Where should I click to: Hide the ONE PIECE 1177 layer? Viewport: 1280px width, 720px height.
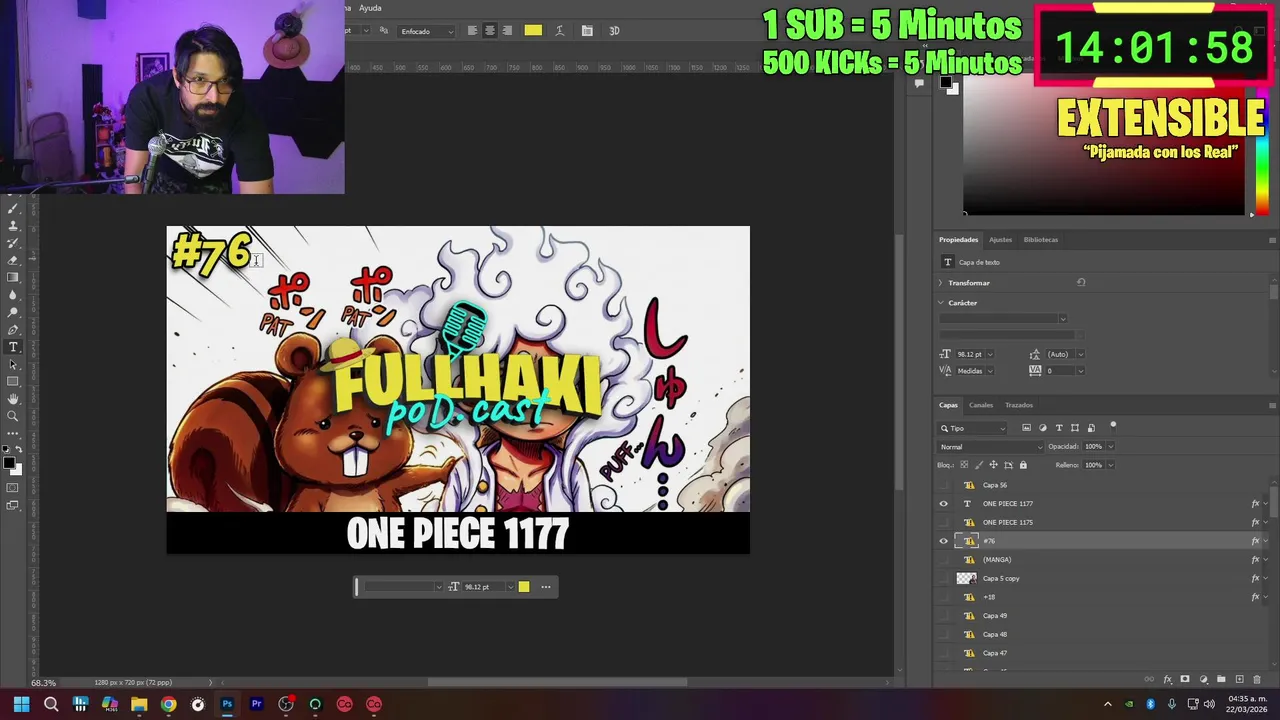click(943, 504)
